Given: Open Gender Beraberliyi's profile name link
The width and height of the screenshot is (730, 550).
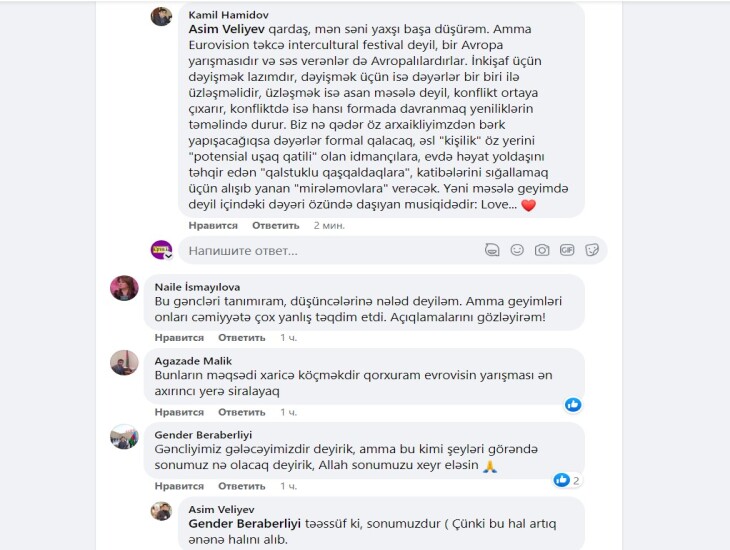Looking at the screenshot, I should pyautogui.click(x=203, y=435).
